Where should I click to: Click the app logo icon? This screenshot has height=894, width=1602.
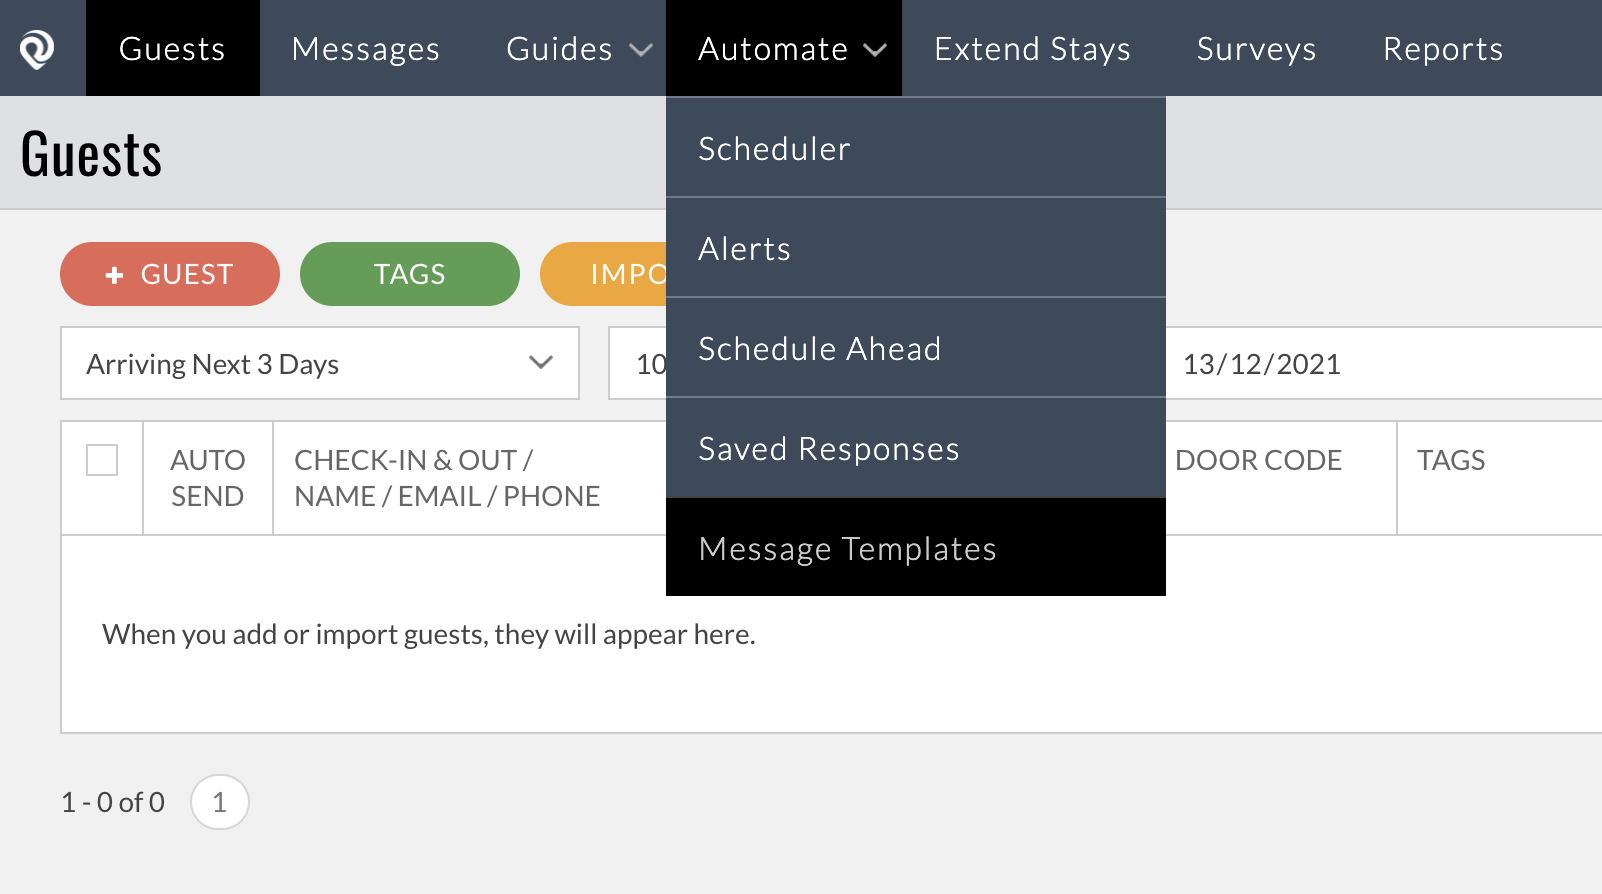37,49
